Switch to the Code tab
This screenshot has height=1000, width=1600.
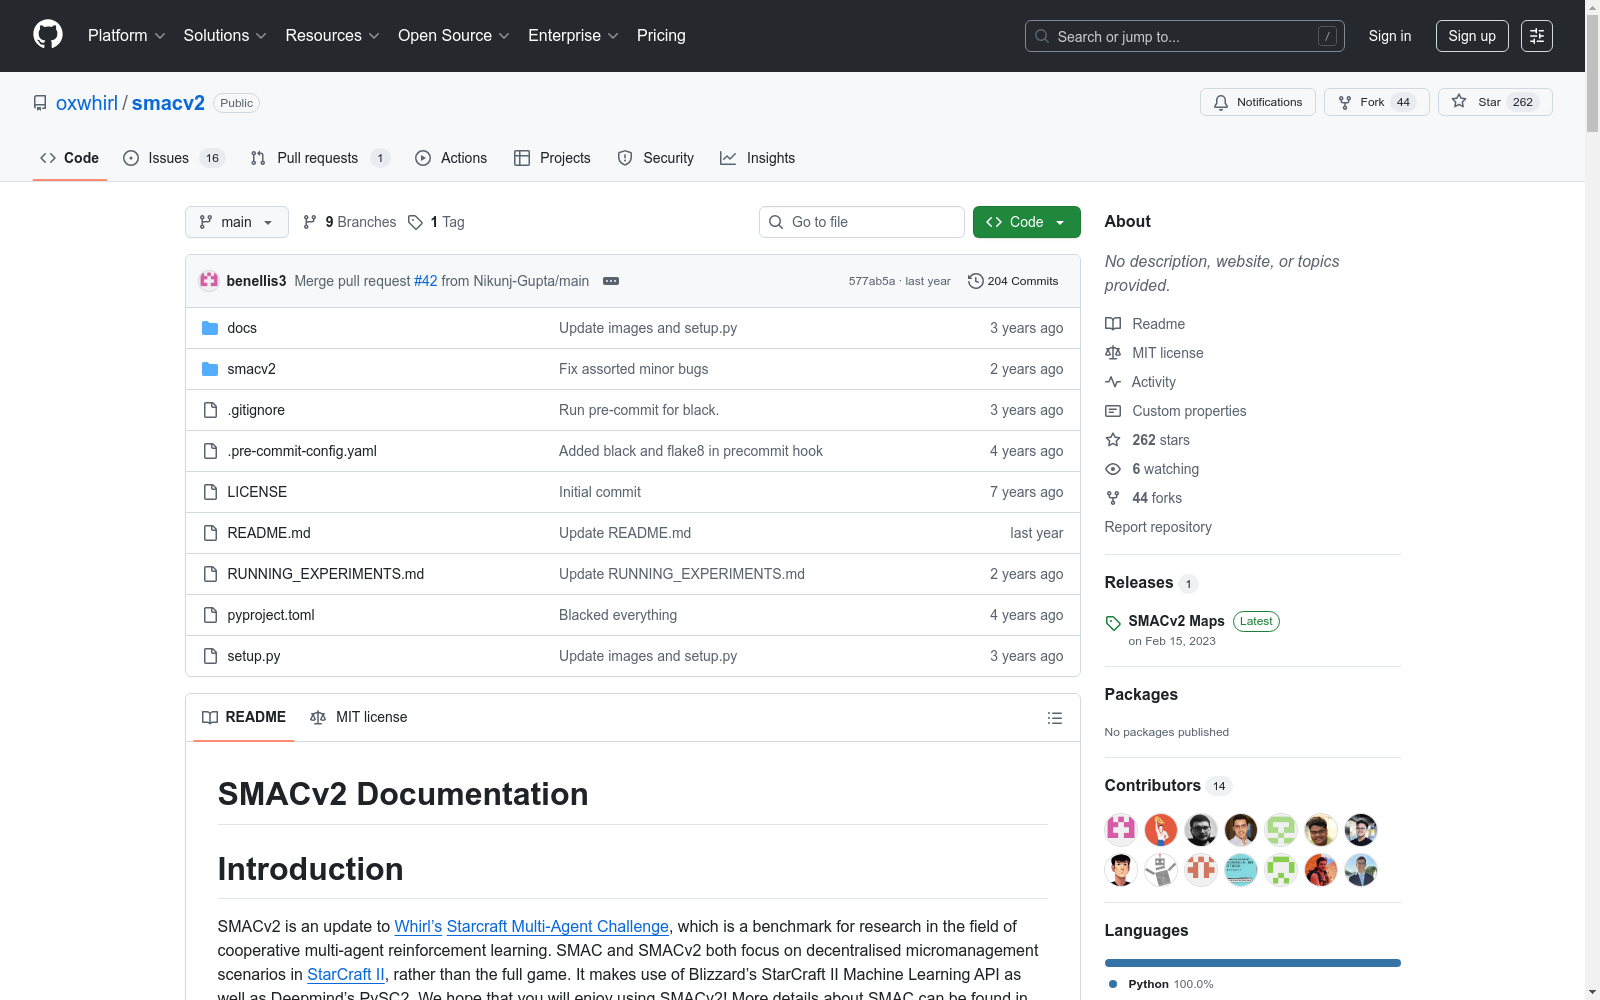(x=70, y=158)
